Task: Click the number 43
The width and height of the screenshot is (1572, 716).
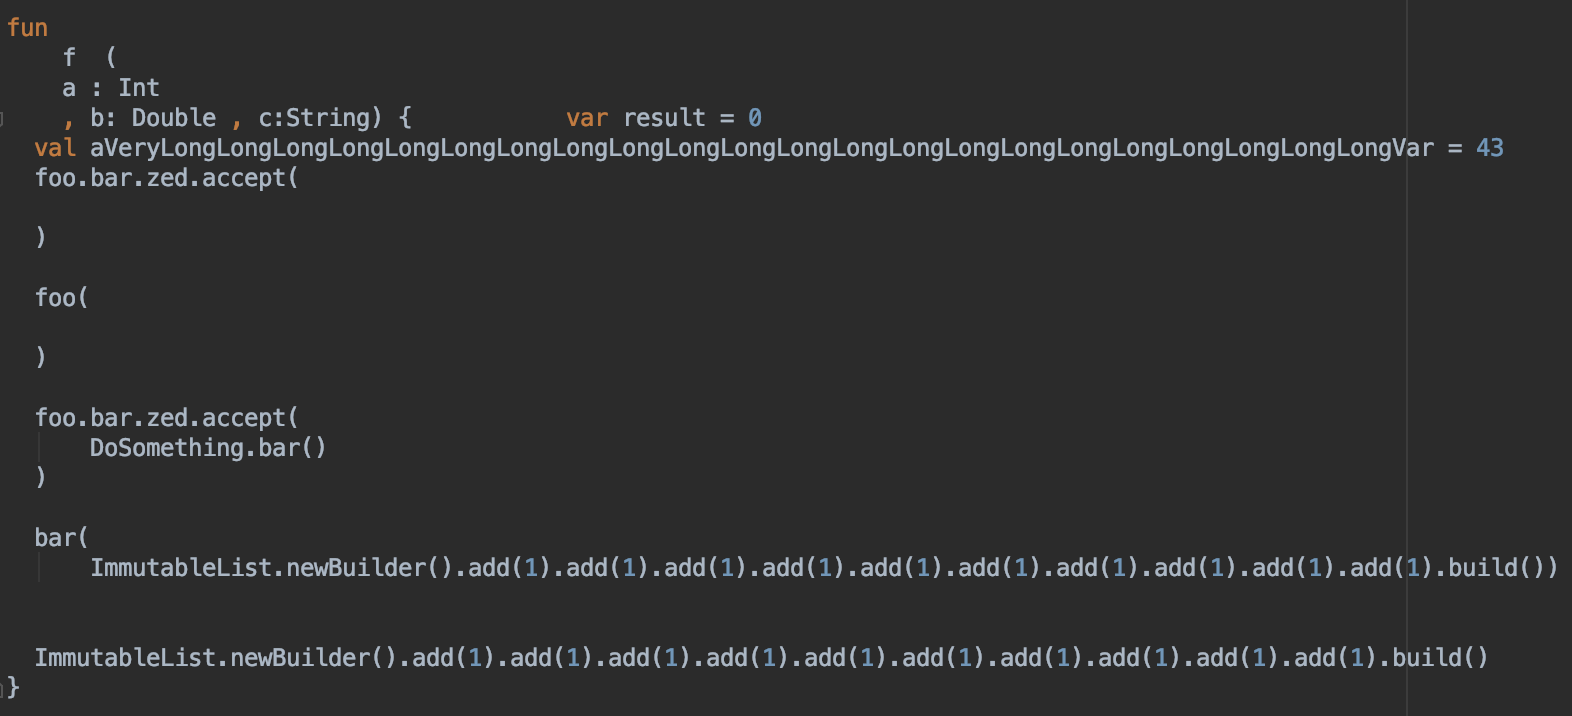Action: [x=1489, y=148]
